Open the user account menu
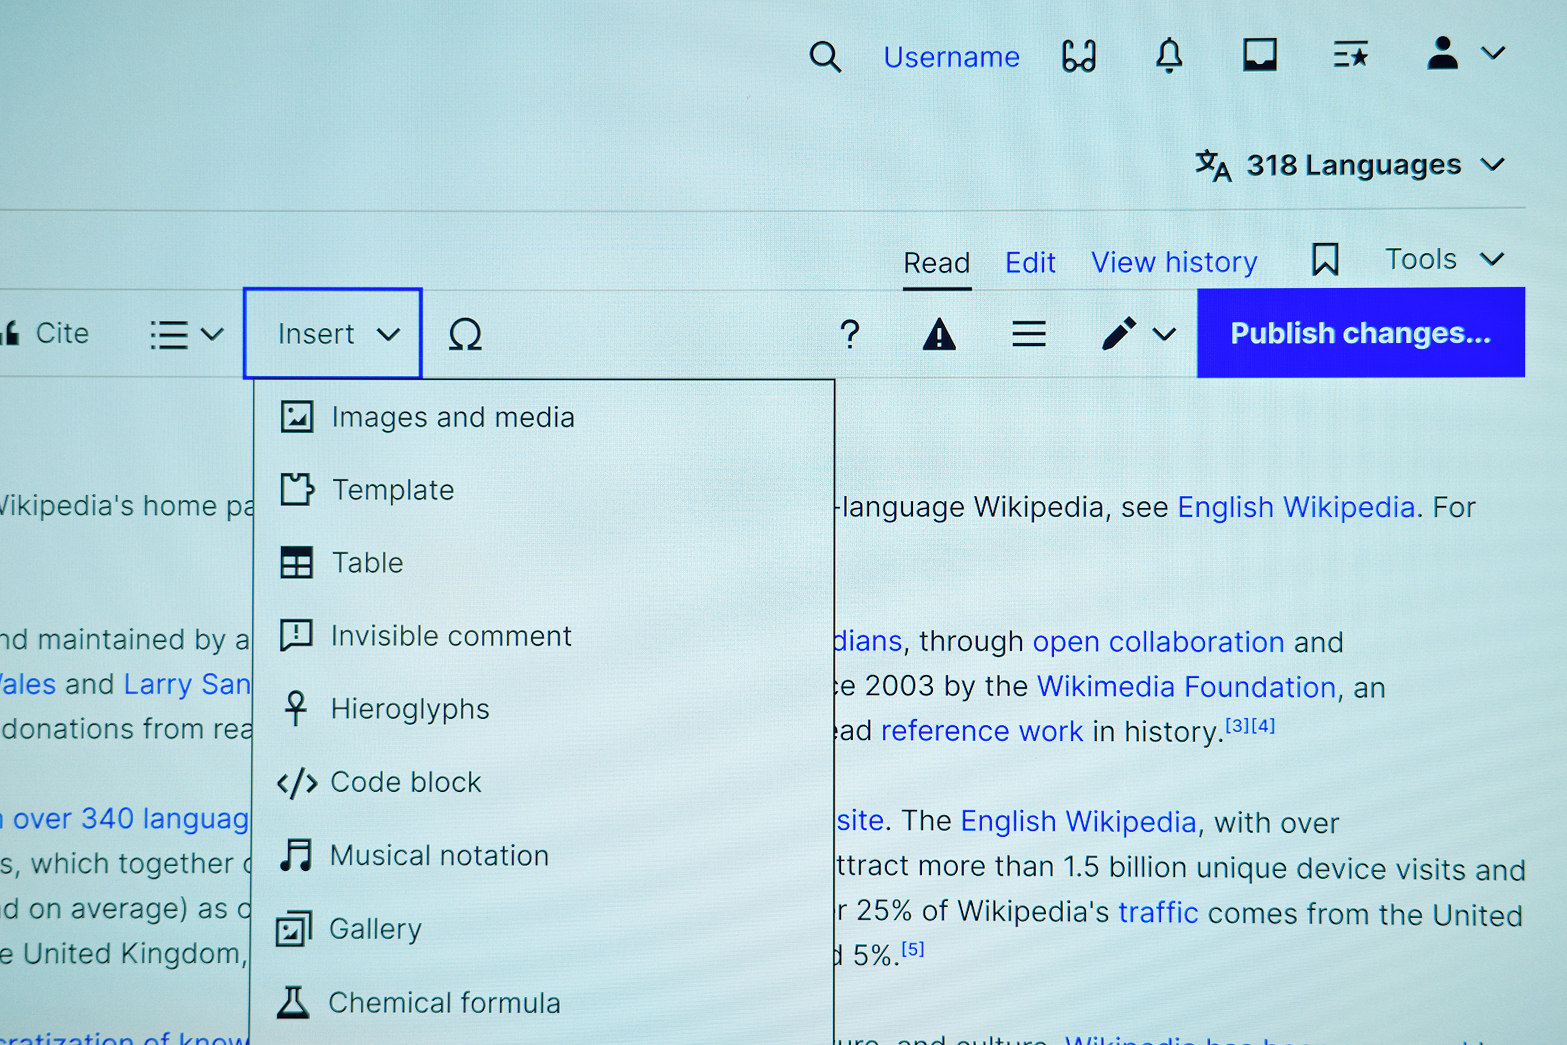 (1465, 53)
